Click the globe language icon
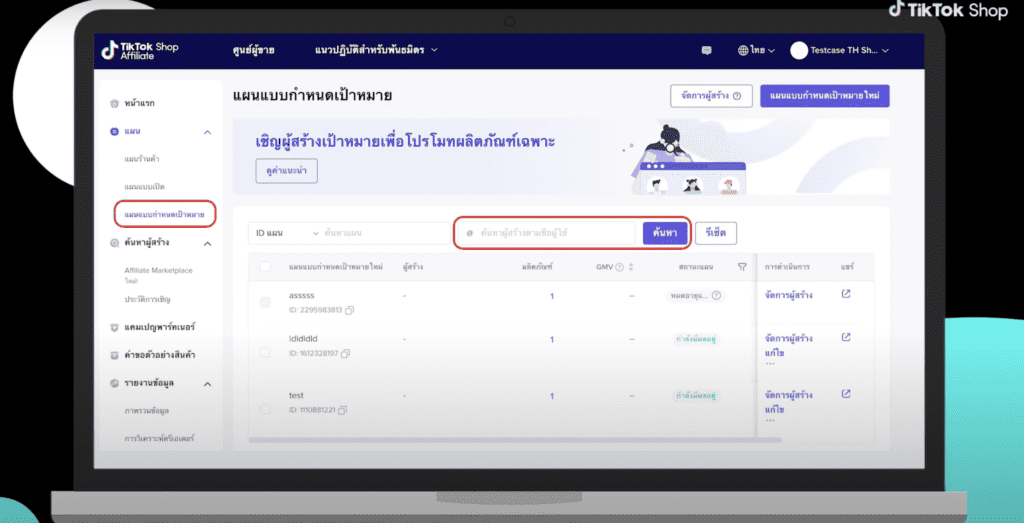The height and width of the screenshot is (523, 1024). point(743,50)
